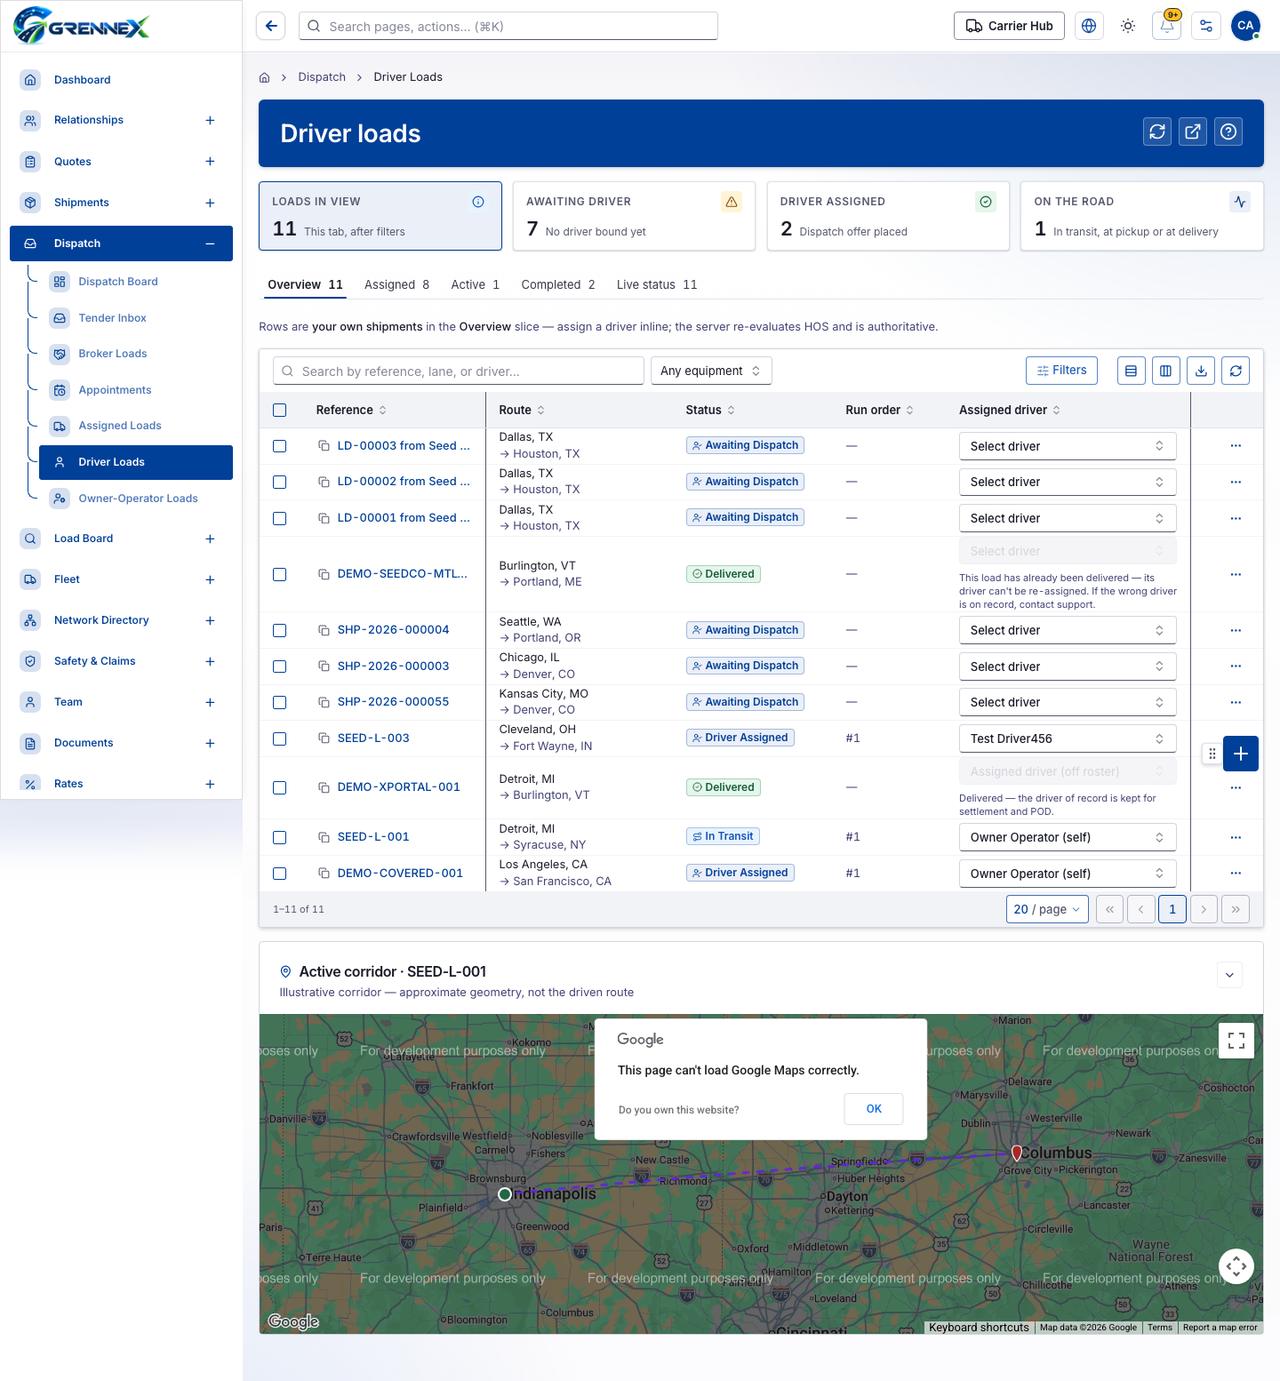Toggle the select-all header checkbox

[x=280, y=410]
